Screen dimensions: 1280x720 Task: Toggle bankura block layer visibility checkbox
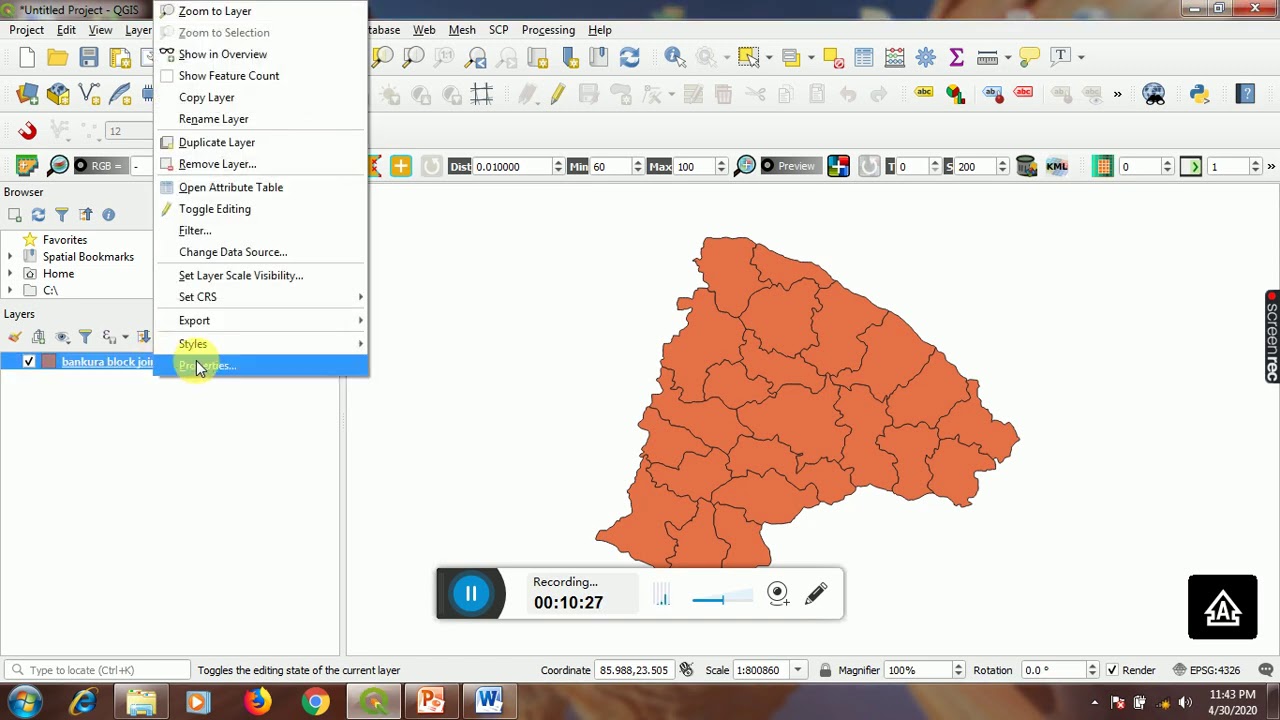tap(28, 362)
